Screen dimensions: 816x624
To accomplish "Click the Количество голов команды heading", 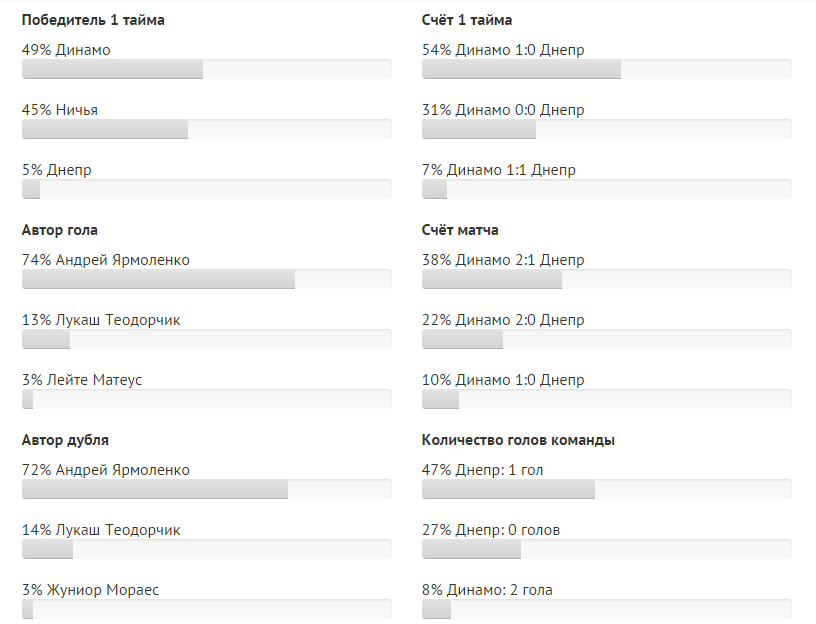I will 518,440.
